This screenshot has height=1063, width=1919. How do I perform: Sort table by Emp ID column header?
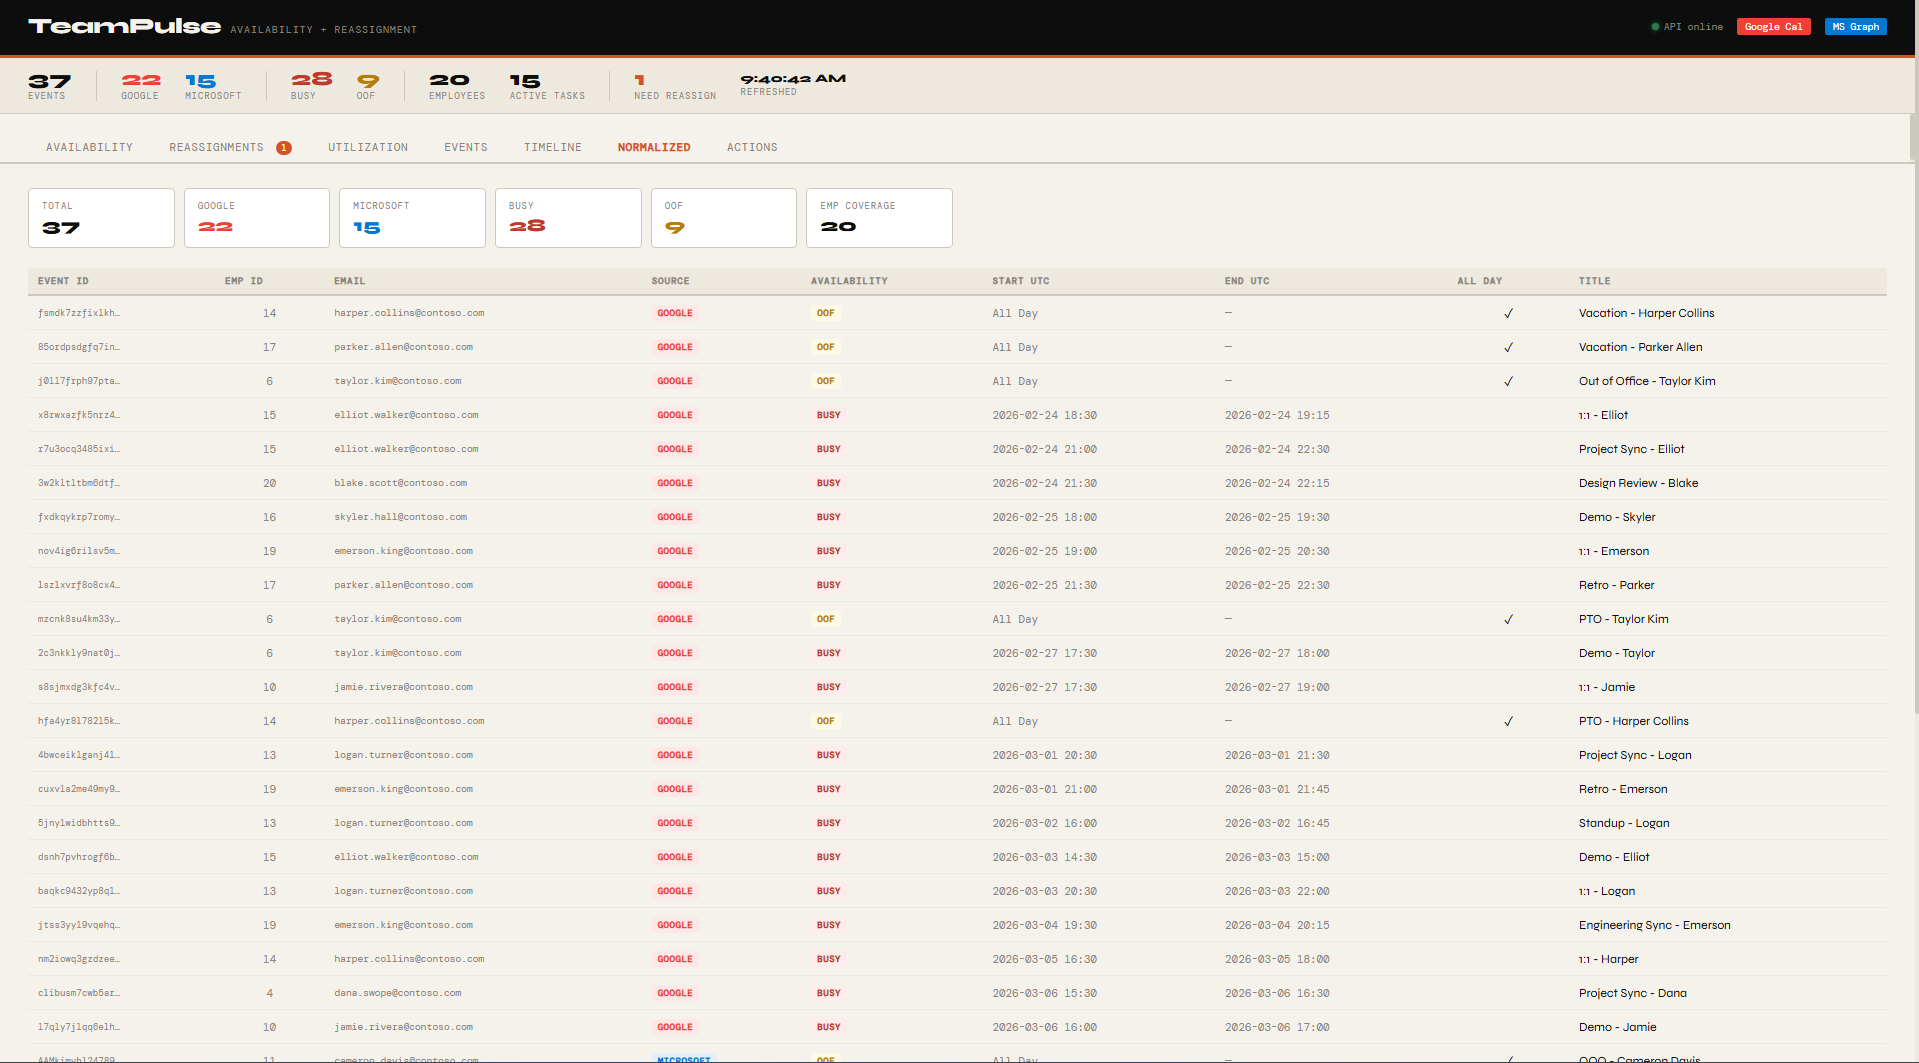tap(243, 281)
